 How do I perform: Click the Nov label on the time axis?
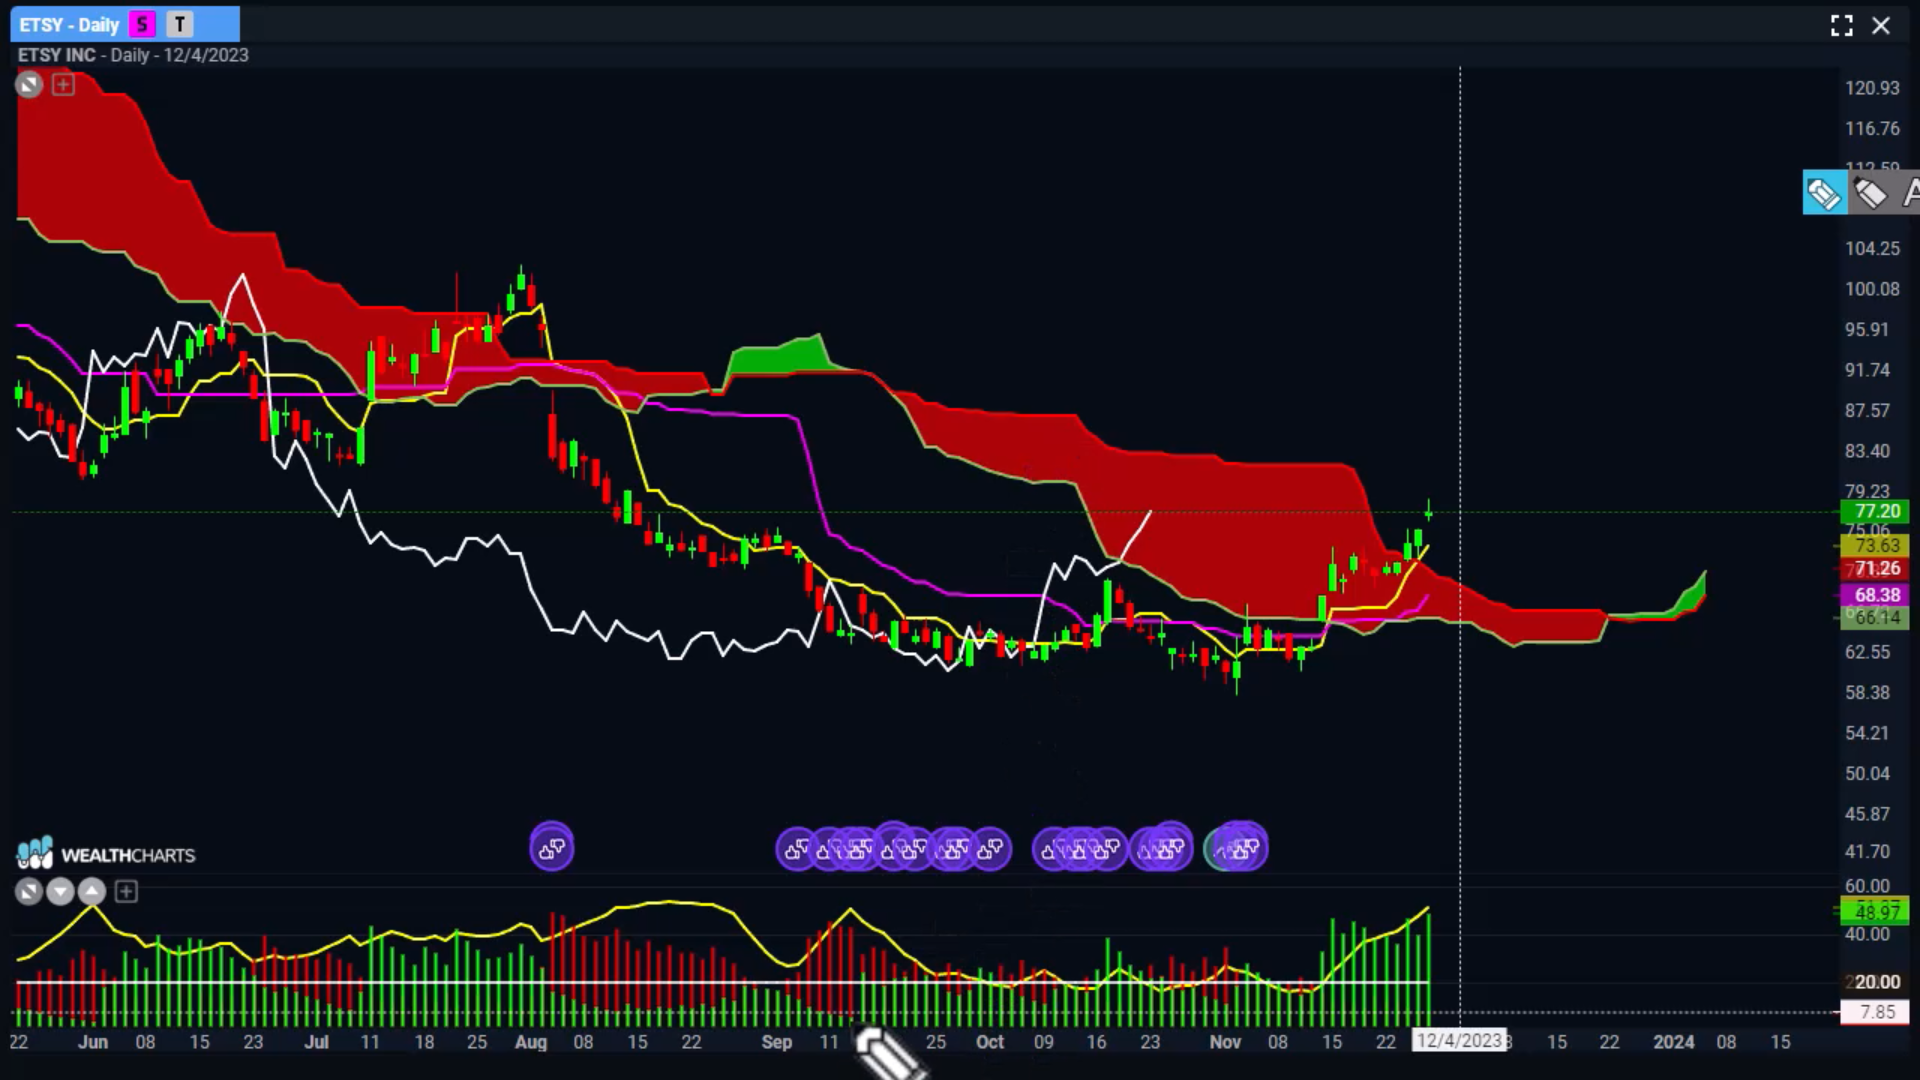(1225, 1042)
